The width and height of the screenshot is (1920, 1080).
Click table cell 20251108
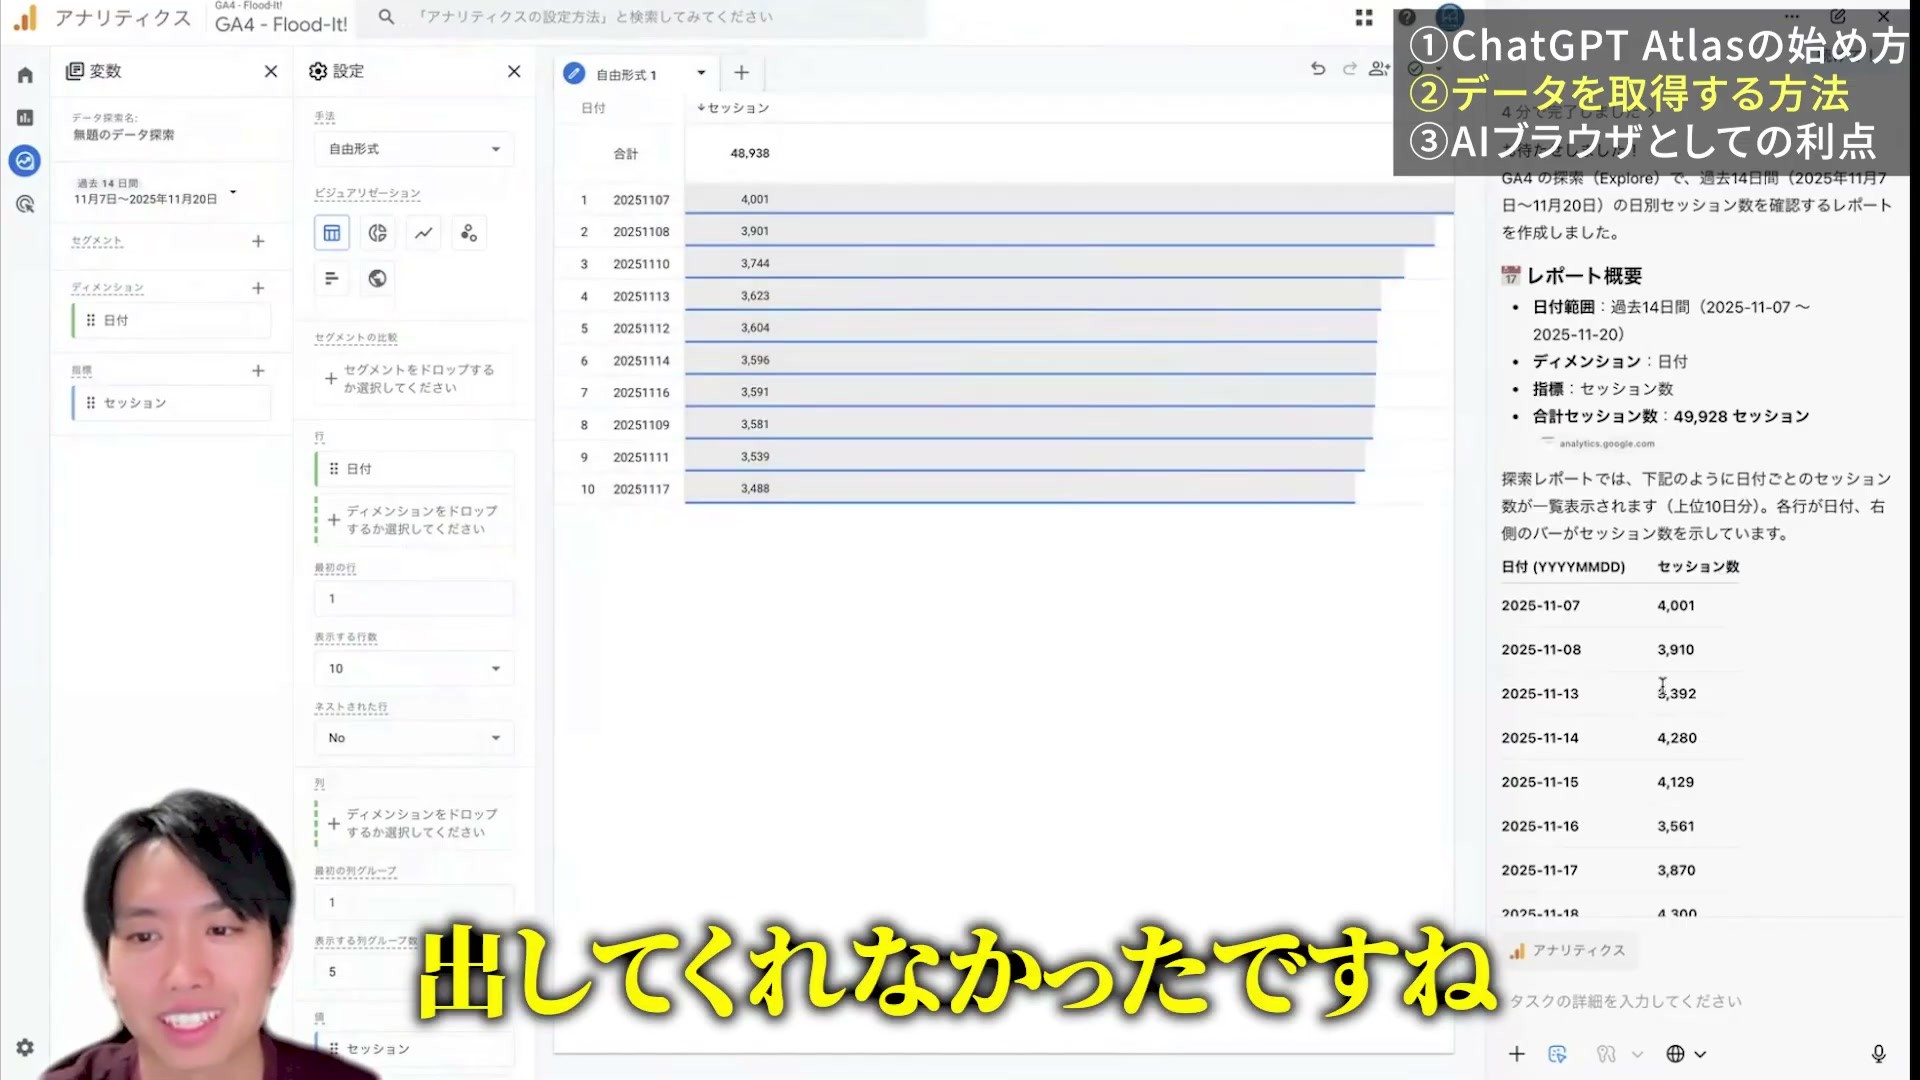[x=641, y=232]
